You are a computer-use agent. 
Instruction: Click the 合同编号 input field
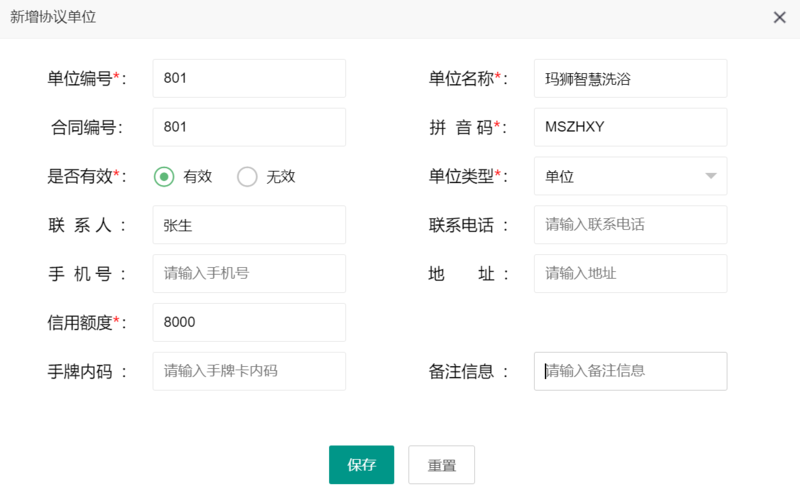click(249, 127)
